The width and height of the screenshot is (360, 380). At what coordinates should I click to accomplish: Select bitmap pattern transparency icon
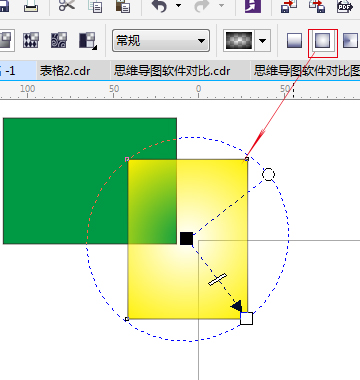click(x=59, y=40)
